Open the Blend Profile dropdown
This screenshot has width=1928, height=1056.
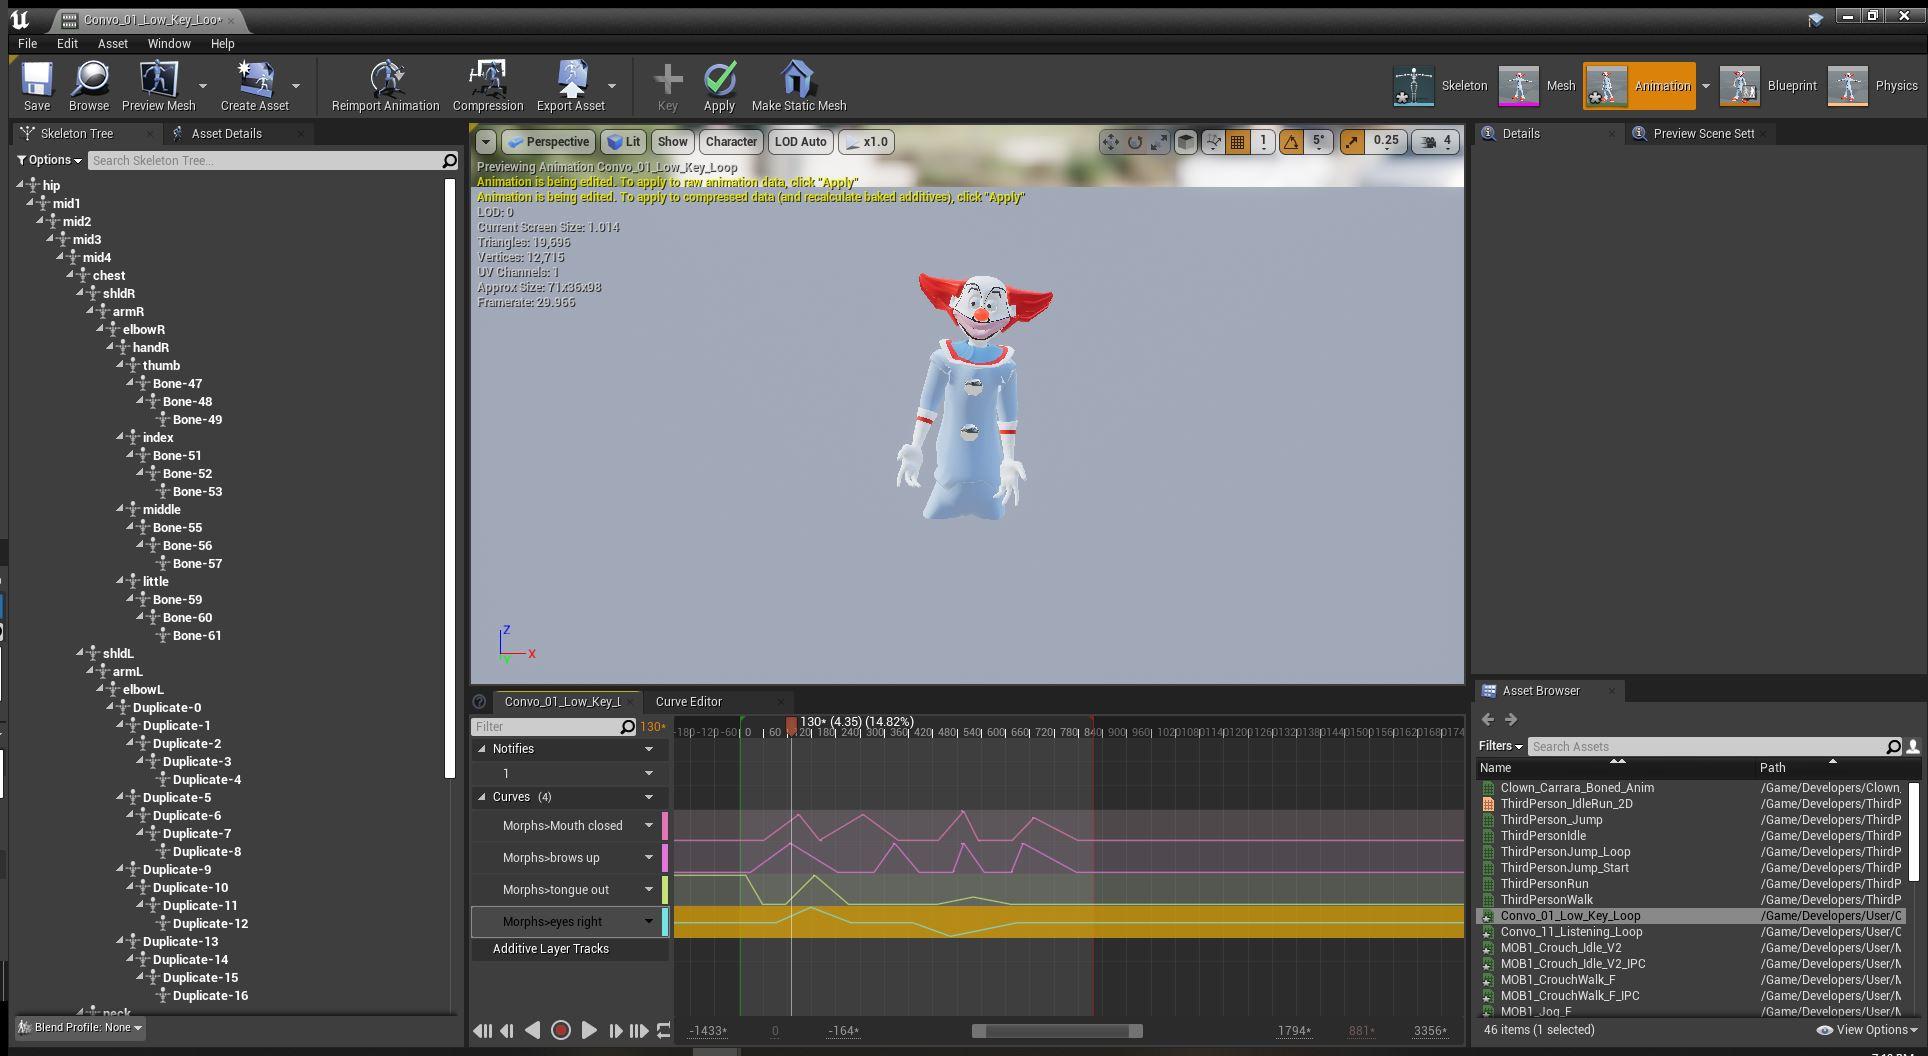81,1028
